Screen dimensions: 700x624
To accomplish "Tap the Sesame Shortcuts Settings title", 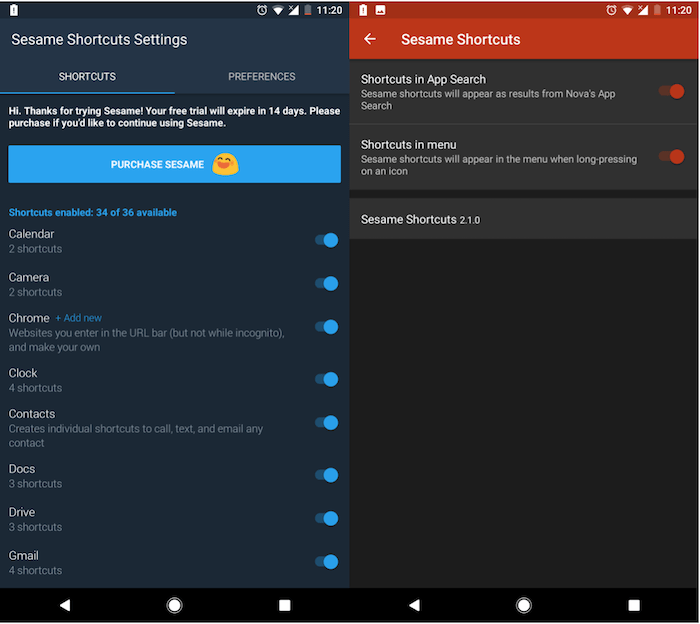I will [99, 39].
